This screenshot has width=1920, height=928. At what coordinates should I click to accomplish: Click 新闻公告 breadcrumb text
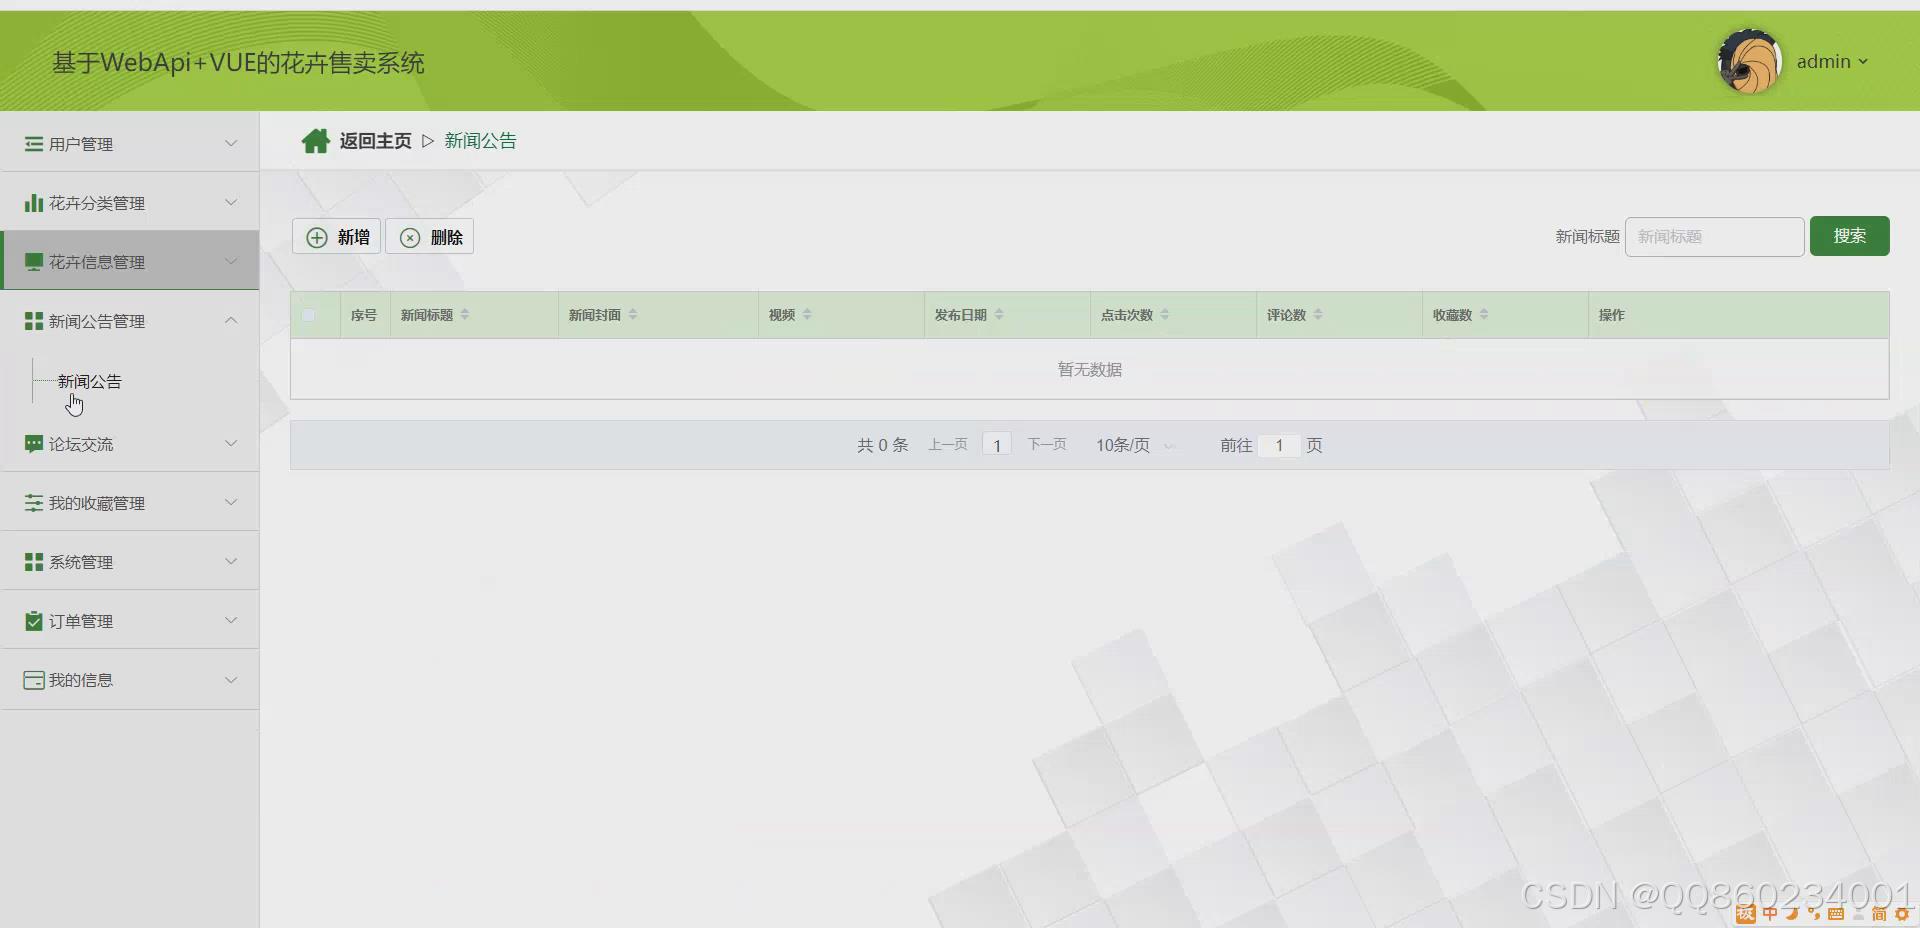[480, 141]
